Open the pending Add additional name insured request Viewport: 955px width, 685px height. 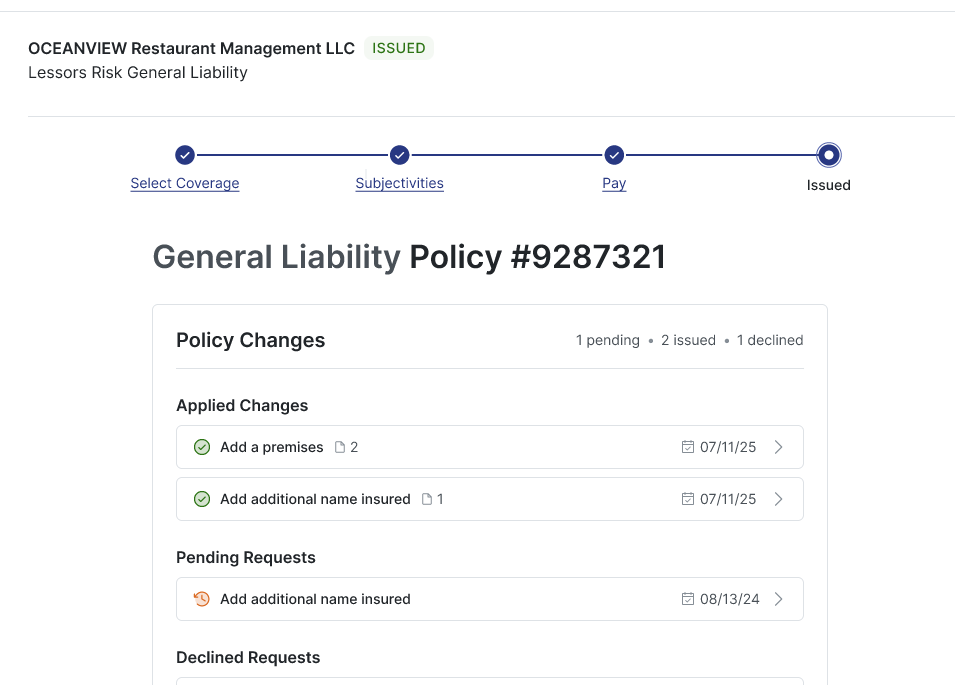(x=315, y=599)
